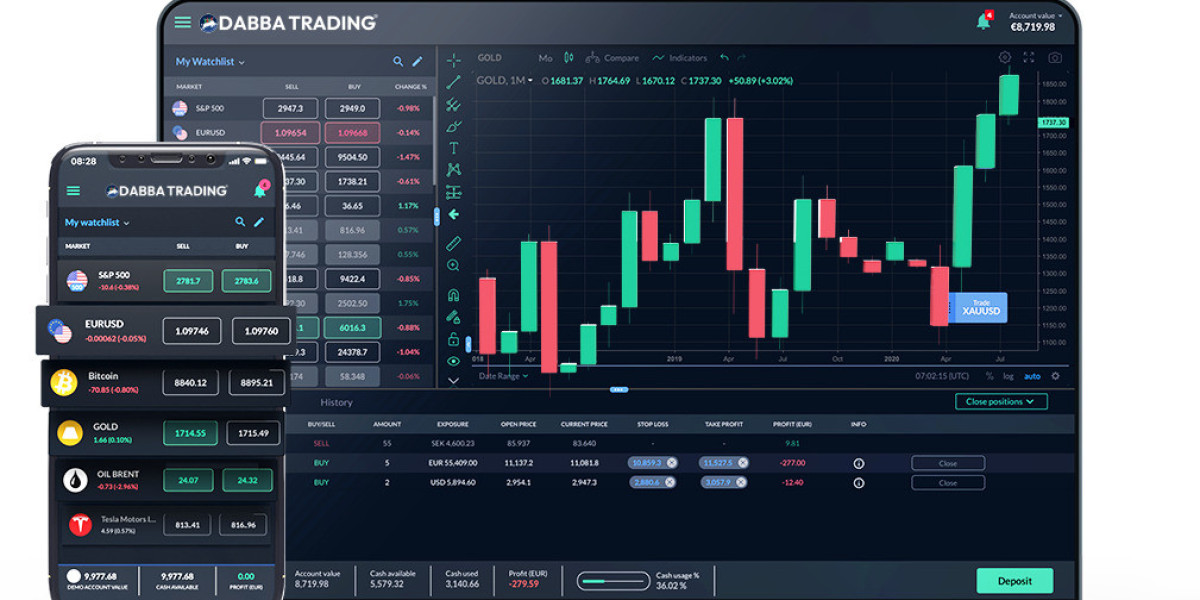View info for the -12.40 profit position
1200x600 pixels.
(x=858, y=482)
